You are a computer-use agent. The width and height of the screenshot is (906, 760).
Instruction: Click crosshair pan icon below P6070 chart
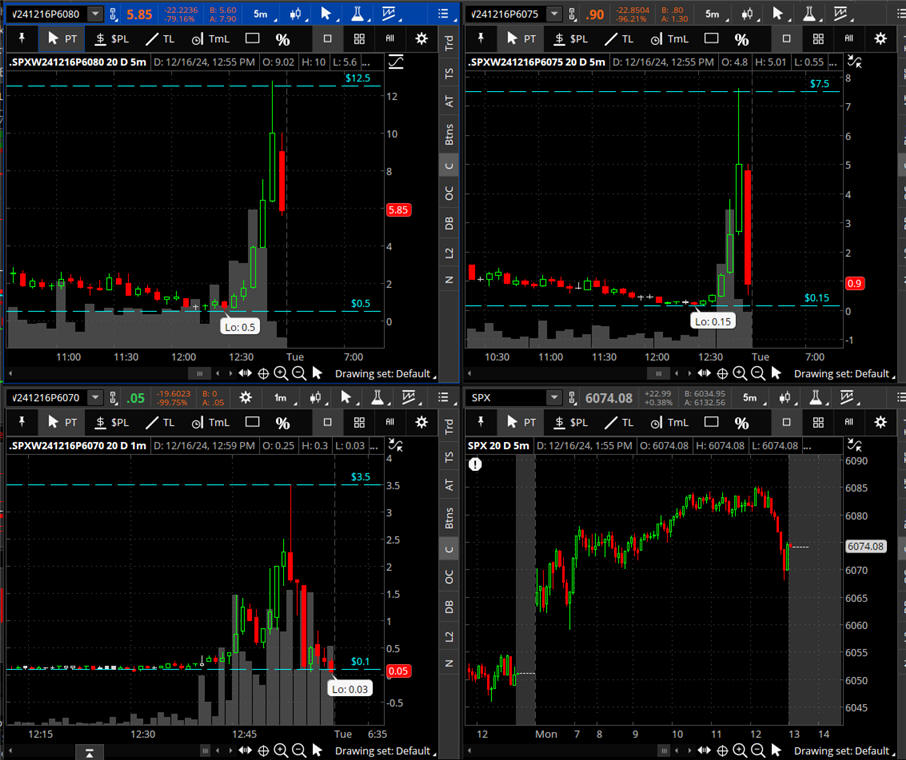coord(263,751)
